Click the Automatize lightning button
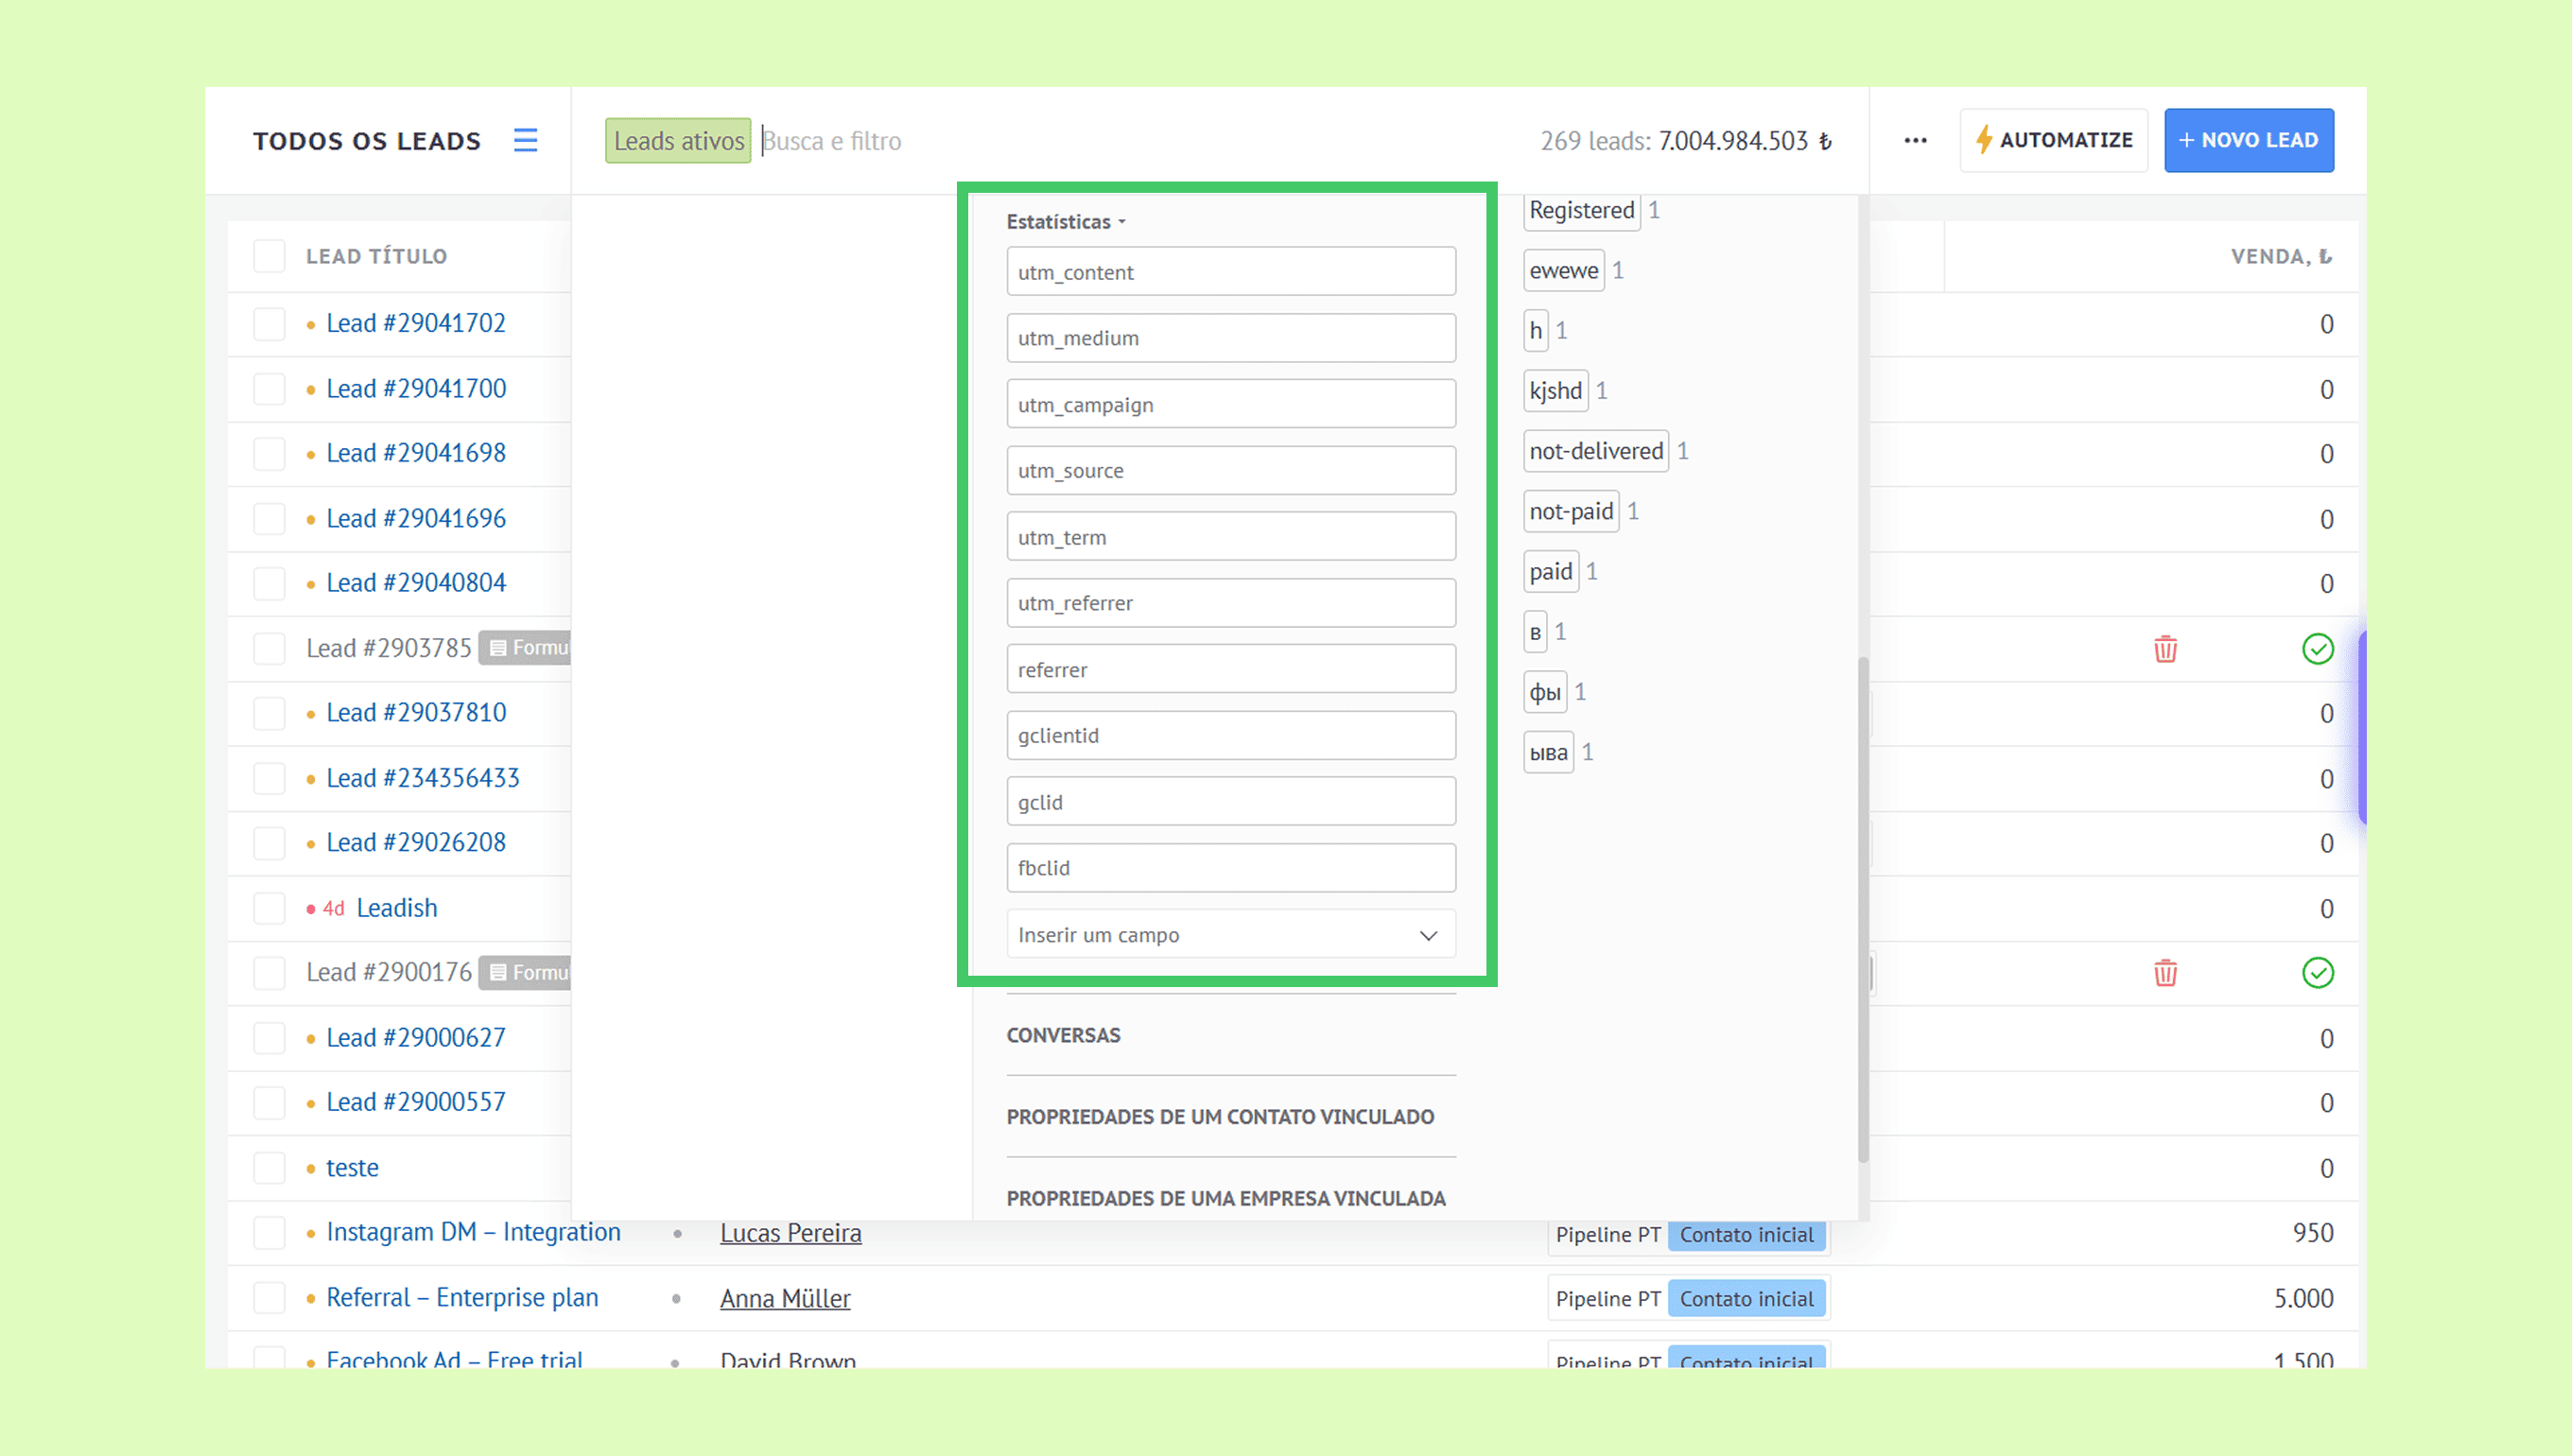The width and height of the screenshot is (2572, 1456). [2054, 140]
